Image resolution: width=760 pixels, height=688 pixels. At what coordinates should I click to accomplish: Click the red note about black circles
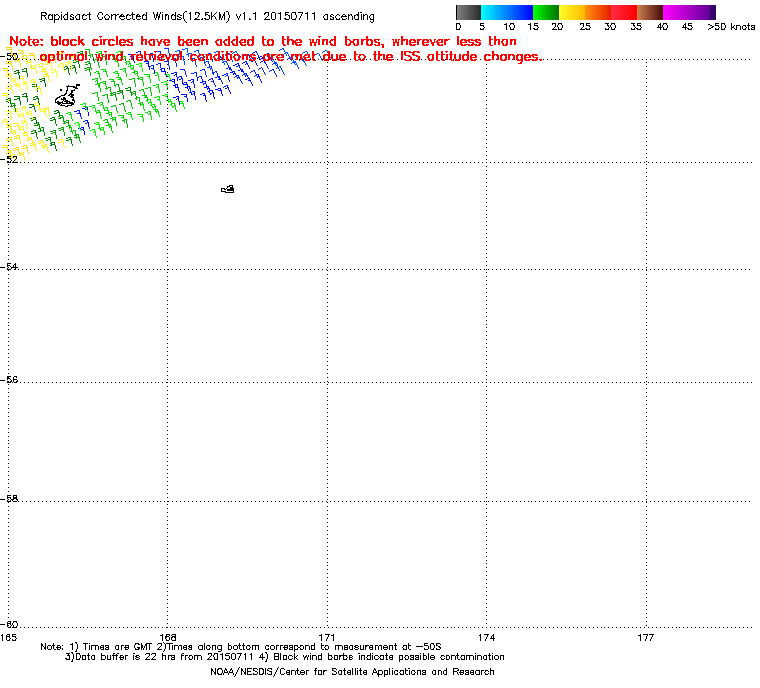pos(275,49)
